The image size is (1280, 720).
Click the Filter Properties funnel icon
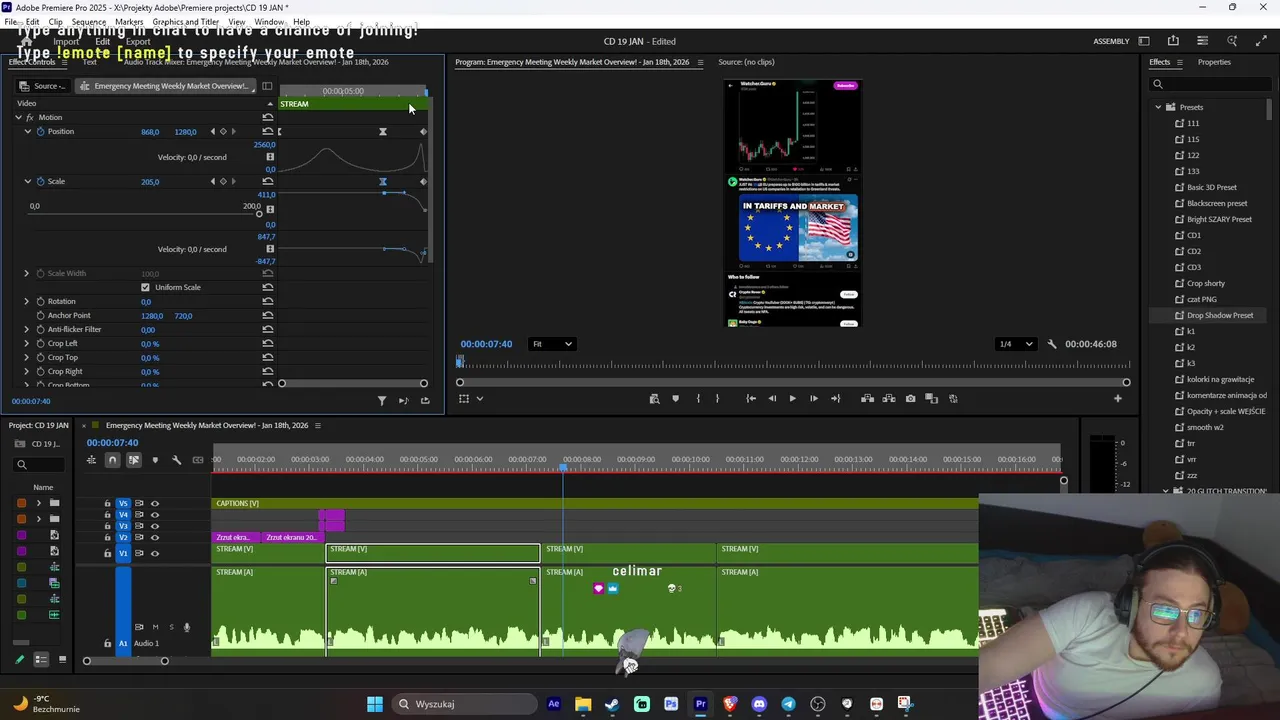(x=381, y=401)
